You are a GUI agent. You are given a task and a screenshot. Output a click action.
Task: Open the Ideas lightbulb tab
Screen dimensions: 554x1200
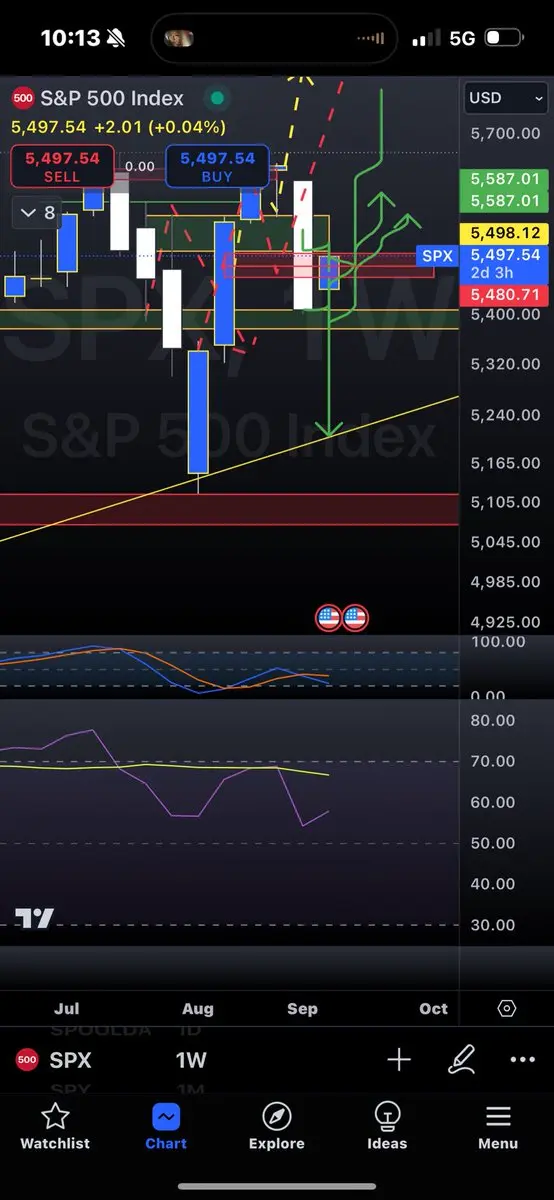[x=387, y=1126]
